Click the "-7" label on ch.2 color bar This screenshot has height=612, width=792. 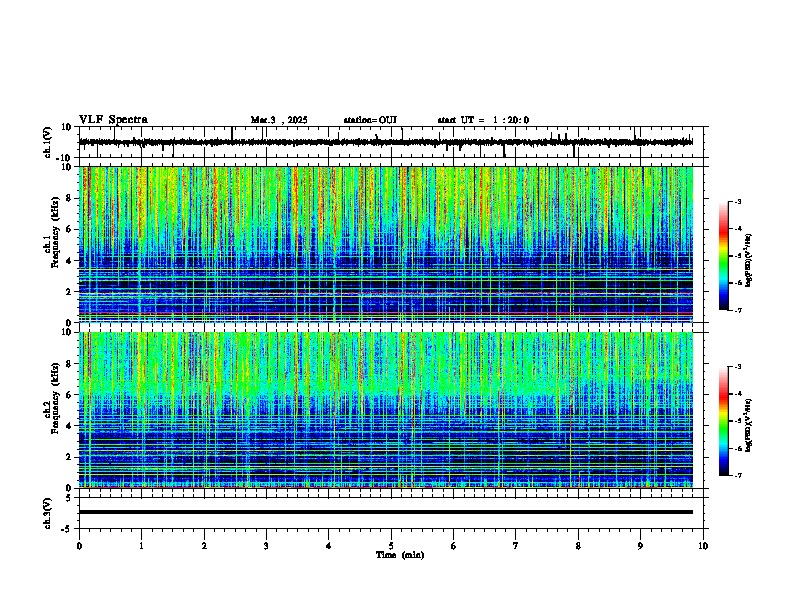(737, 475)
